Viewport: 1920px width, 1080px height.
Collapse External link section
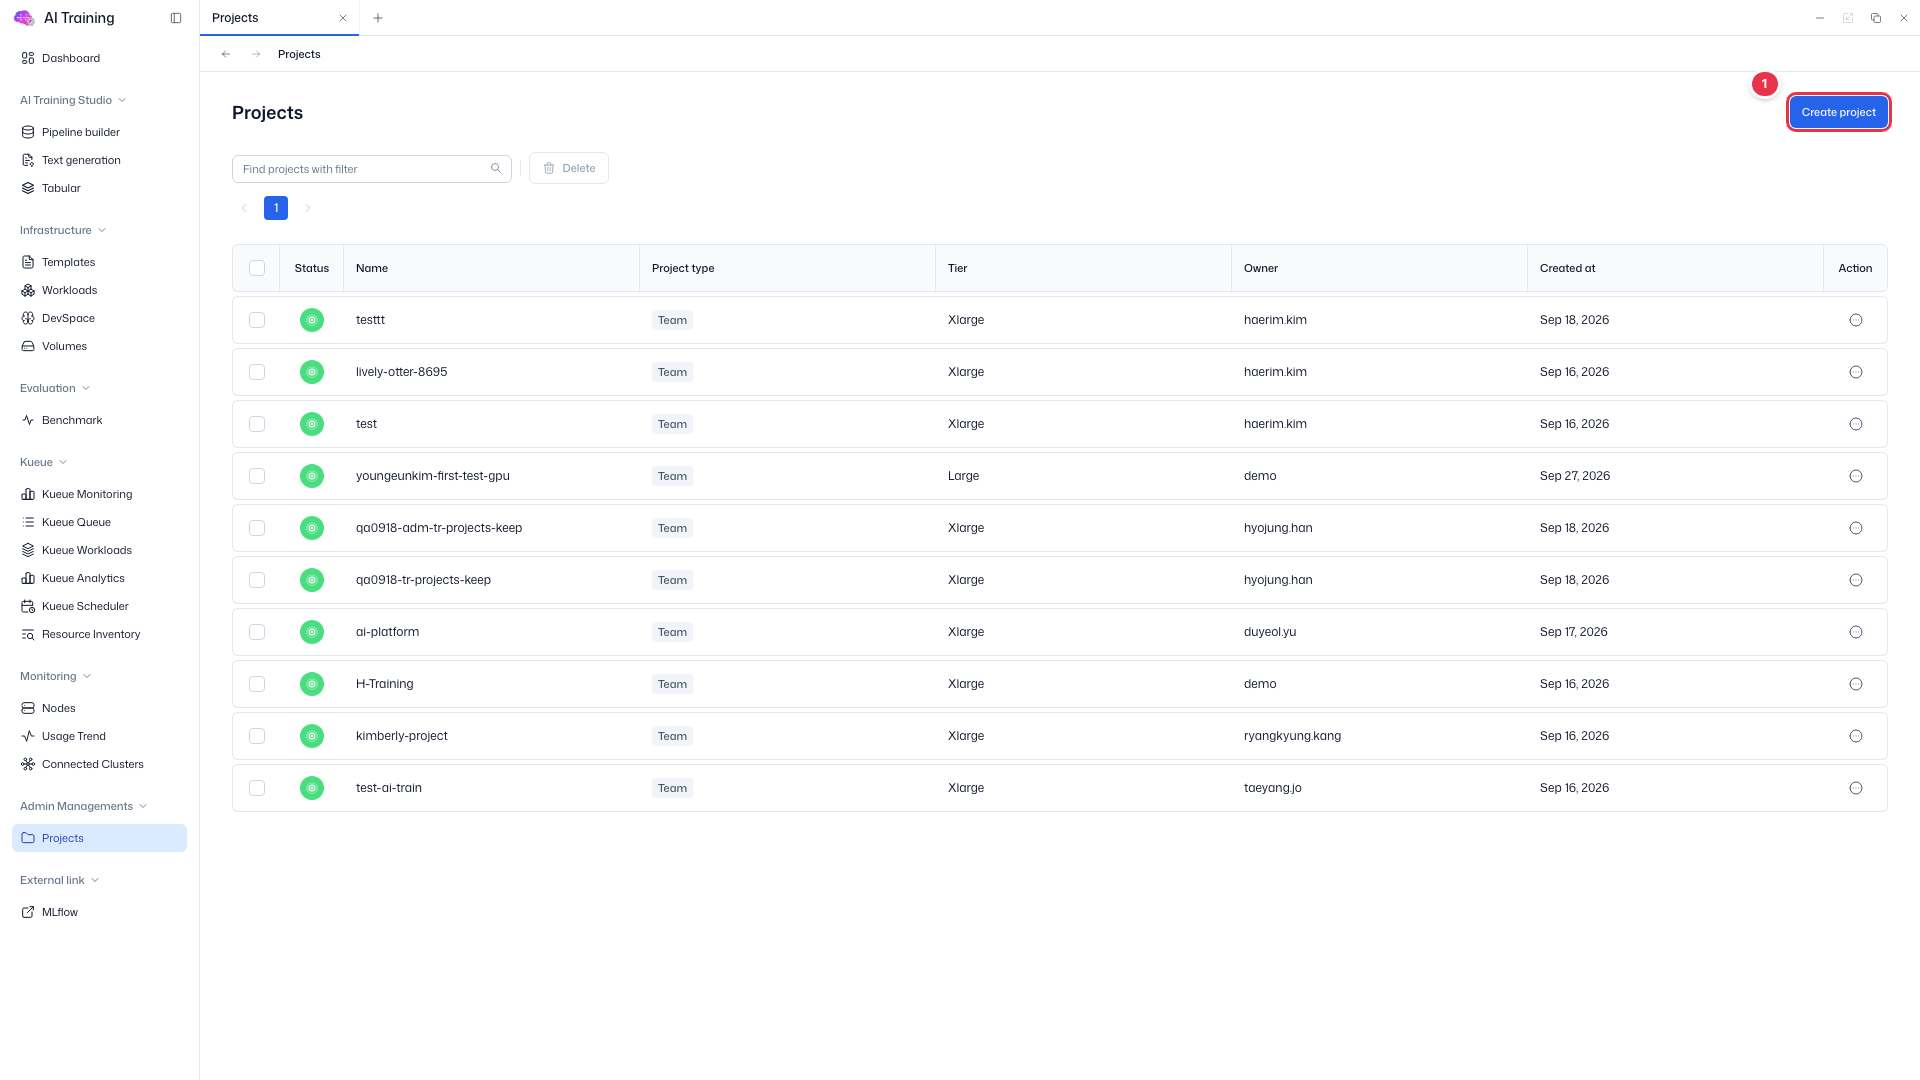coord(60,880)
